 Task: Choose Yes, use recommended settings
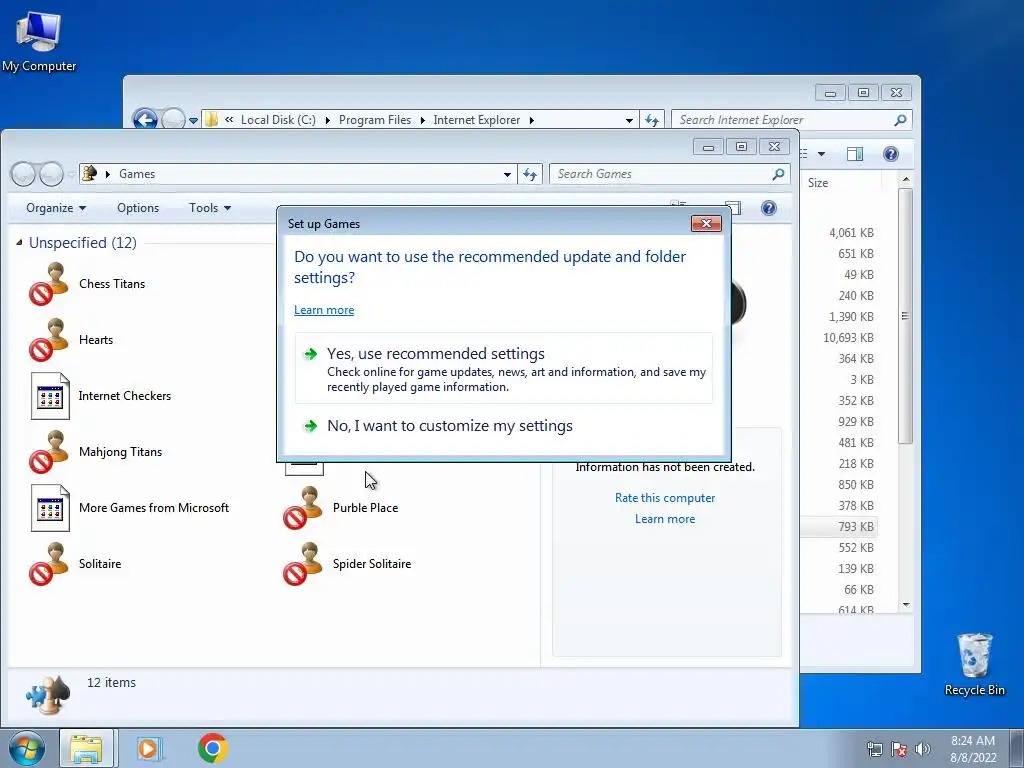click(x=504, y=368)
